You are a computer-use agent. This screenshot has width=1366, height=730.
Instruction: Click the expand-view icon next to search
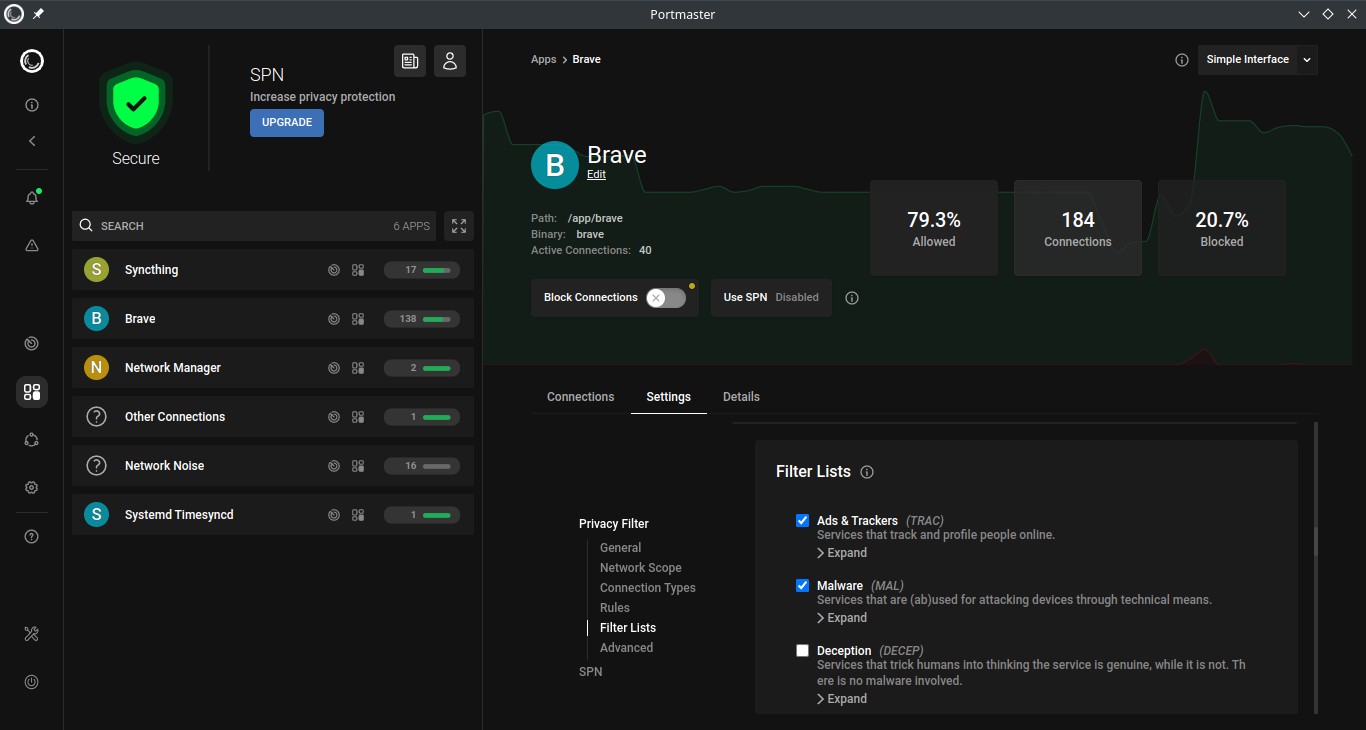point(459,226)
